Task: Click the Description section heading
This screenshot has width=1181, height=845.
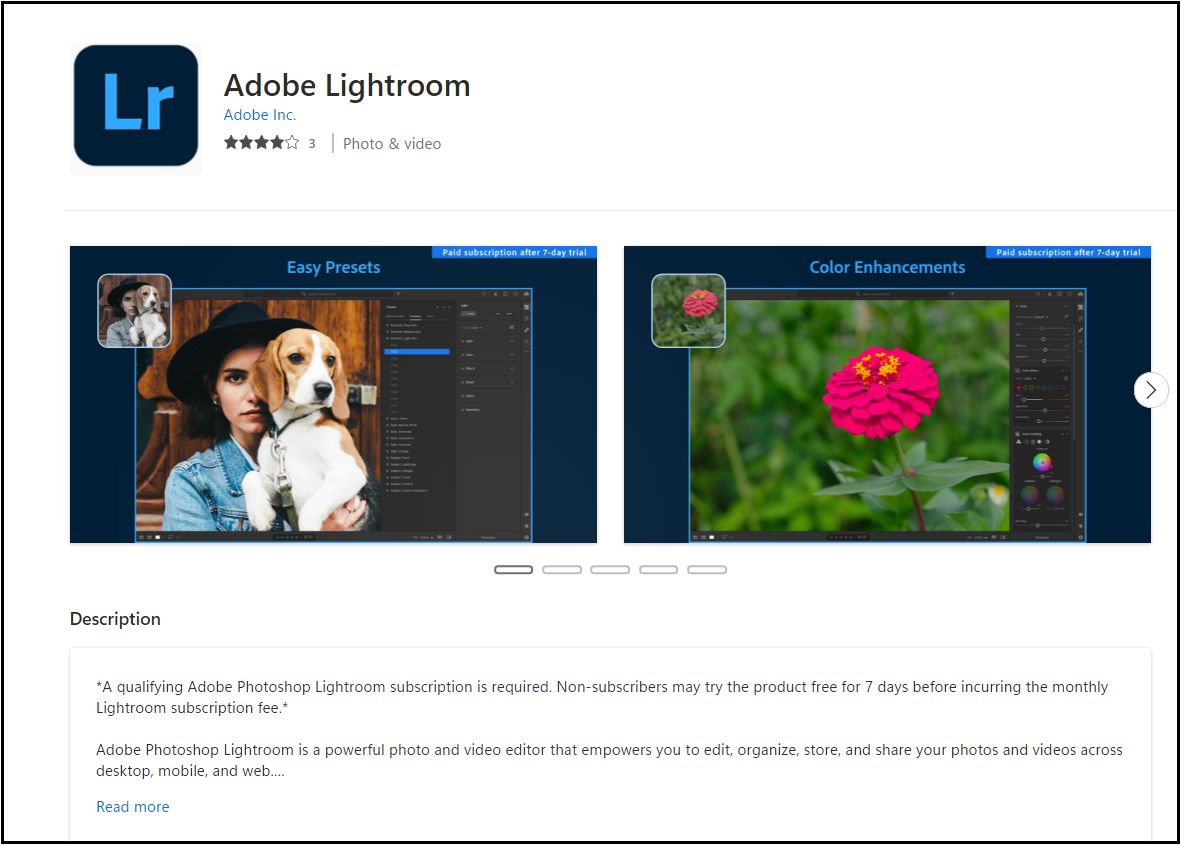Action: (115, 619)
